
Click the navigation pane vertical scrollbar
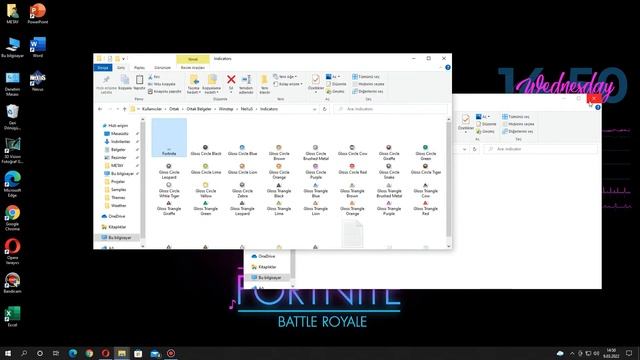(142, 180)
